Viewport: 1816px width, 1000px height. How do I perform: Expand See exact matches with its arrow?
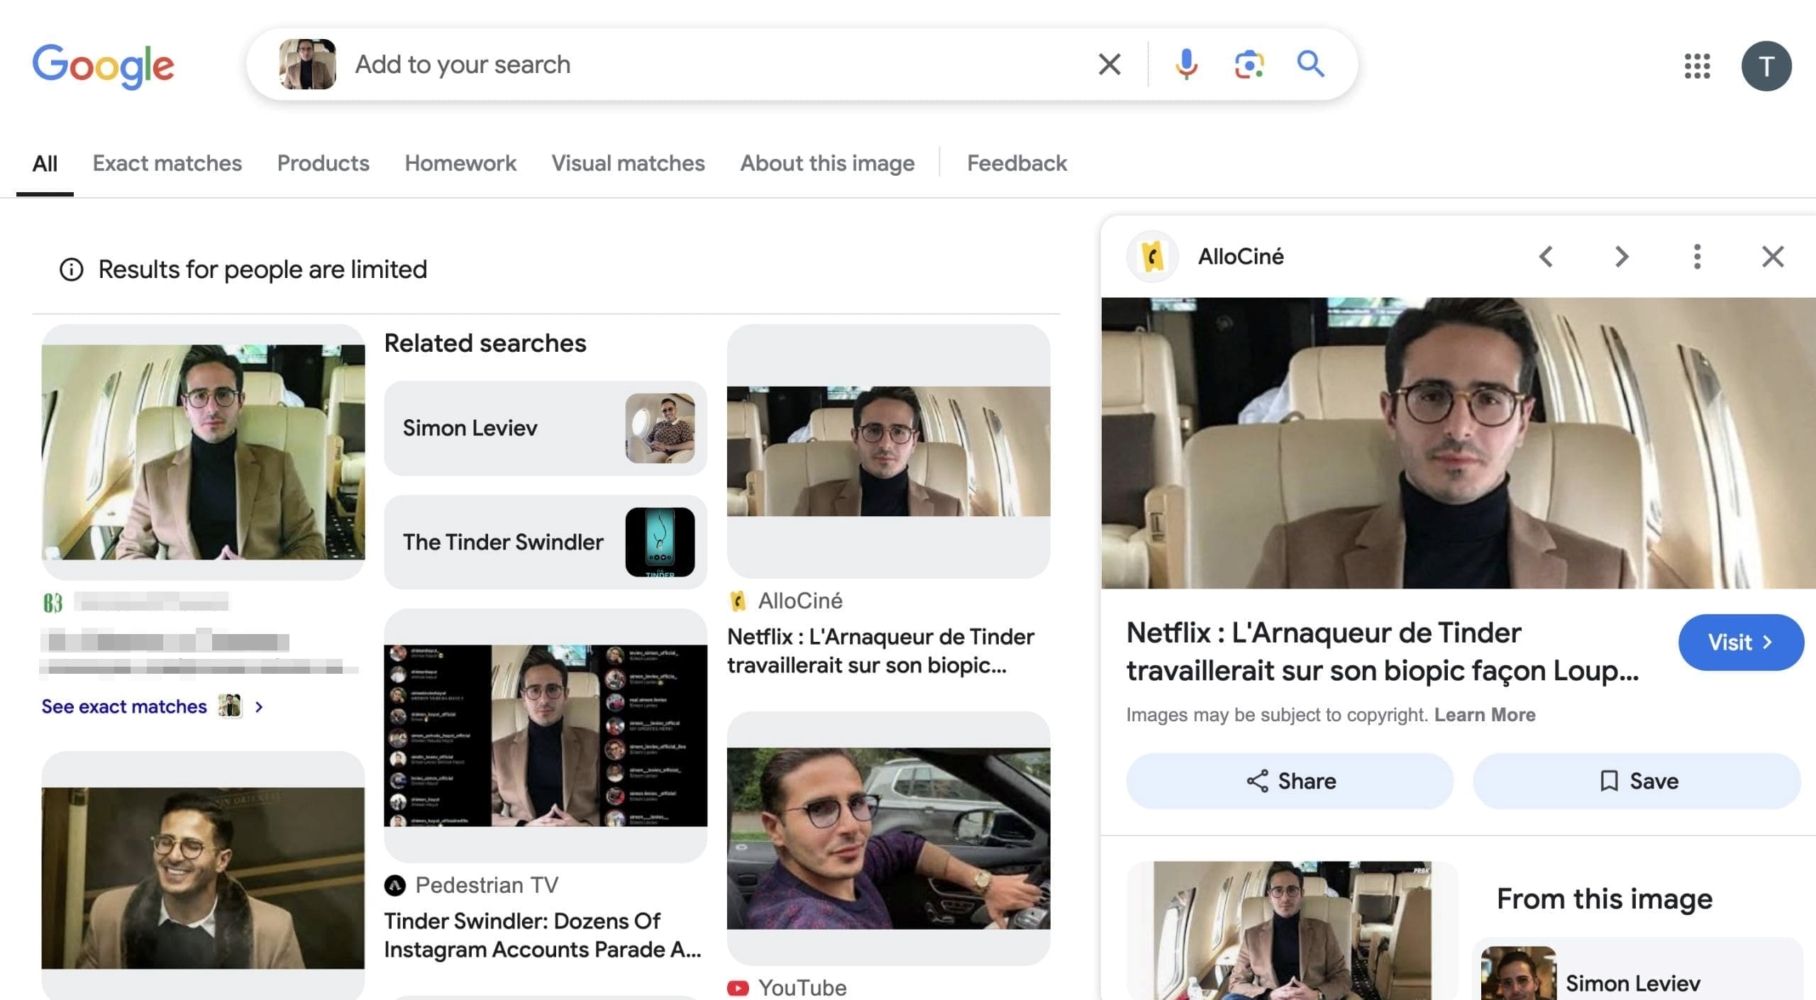click(259, 706)
